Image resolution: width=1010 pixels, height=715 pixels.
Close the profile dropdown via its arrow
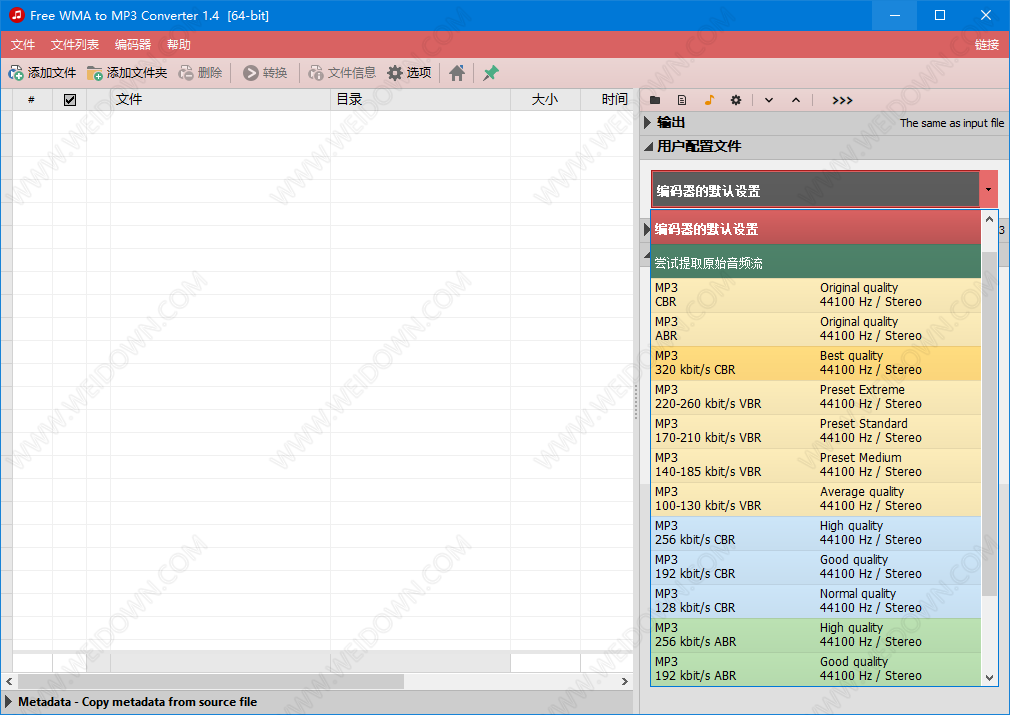pyautogui.click(x=988, y=189)
